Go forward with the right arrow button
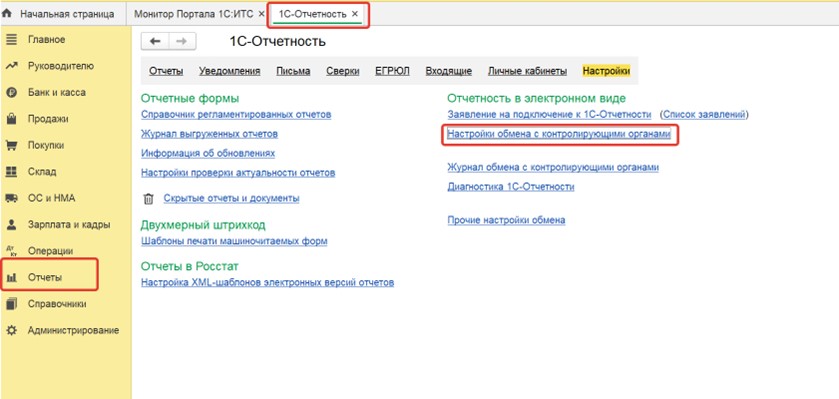Image resolution: width=839 pixels, height=399 pixels. pos(182,41)
